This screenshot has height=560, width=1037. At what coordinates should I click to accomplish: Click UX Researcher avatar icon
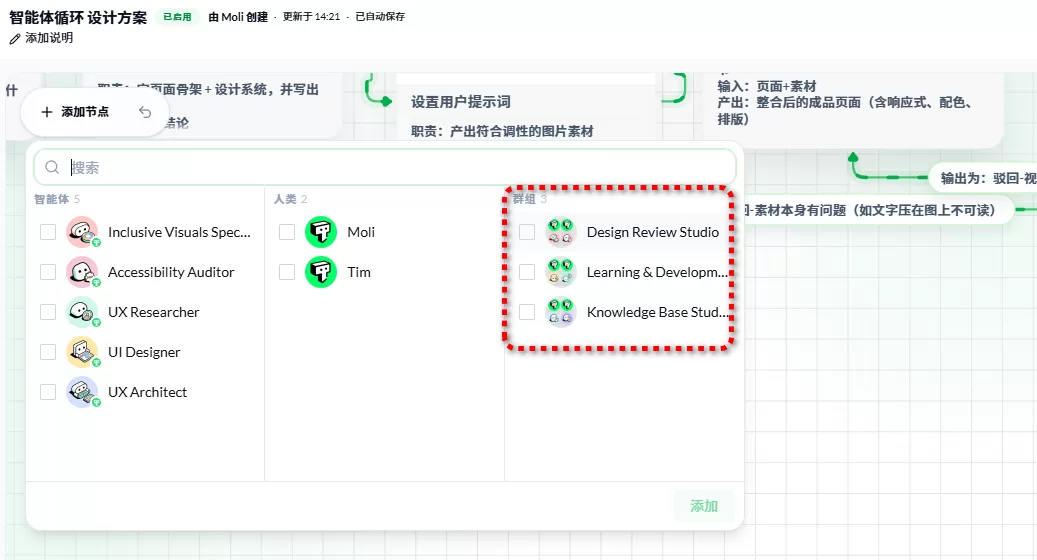point(82,312)
